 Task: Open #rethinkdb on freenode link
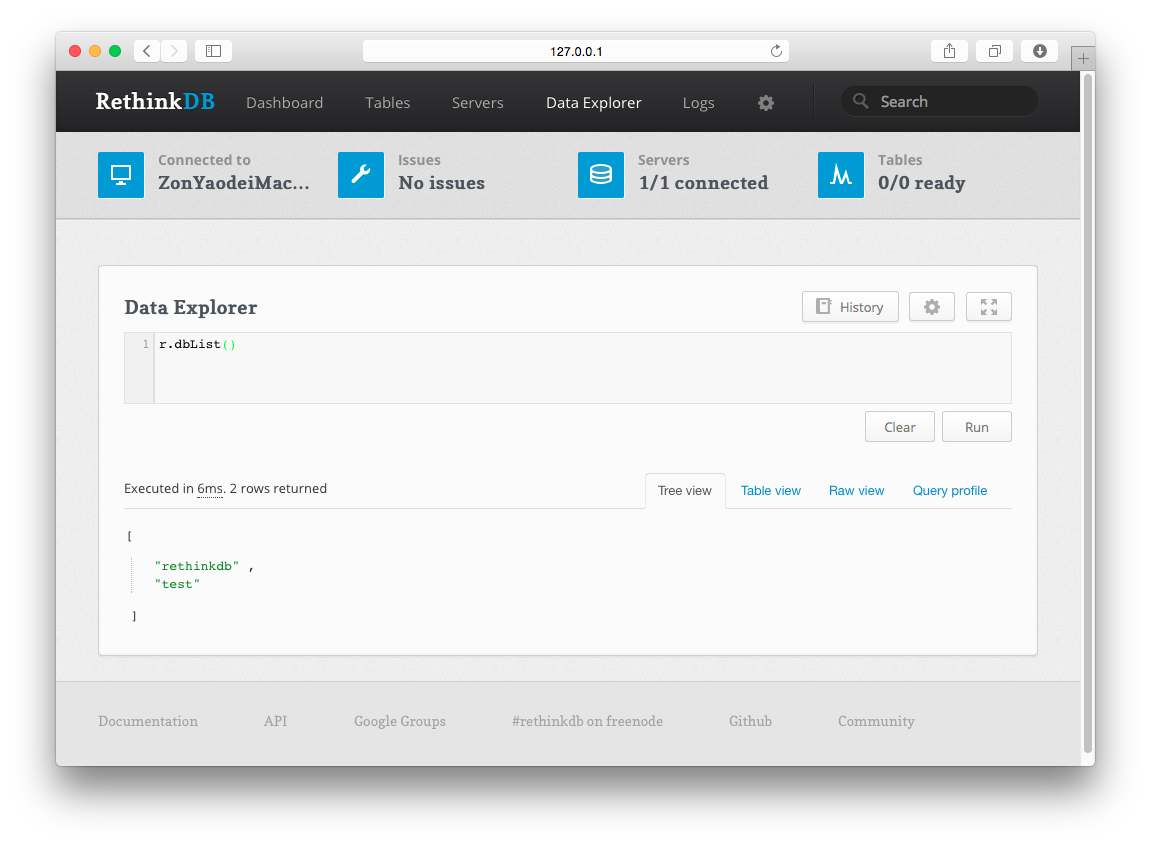point(587,721)
